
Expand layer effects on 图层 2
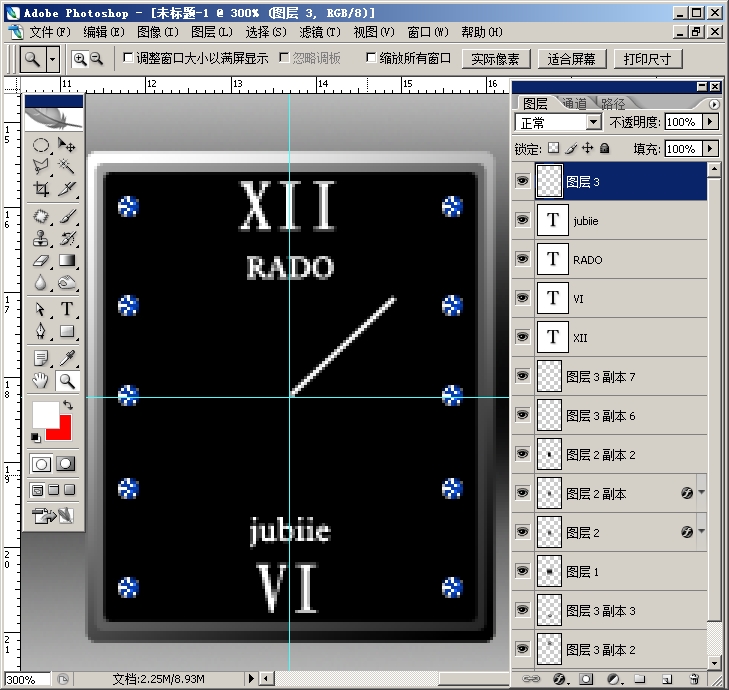[x=702, y=531]
